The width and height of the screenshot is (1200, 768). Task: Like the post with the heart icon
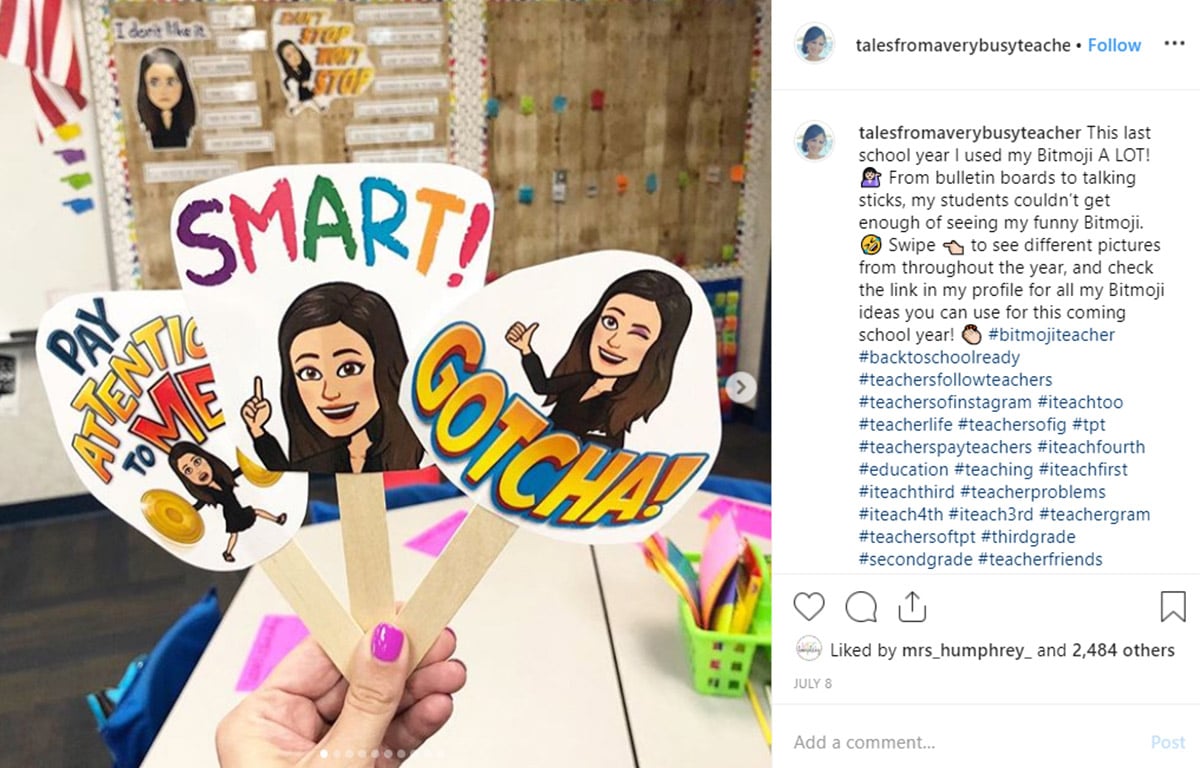[809, 607]
